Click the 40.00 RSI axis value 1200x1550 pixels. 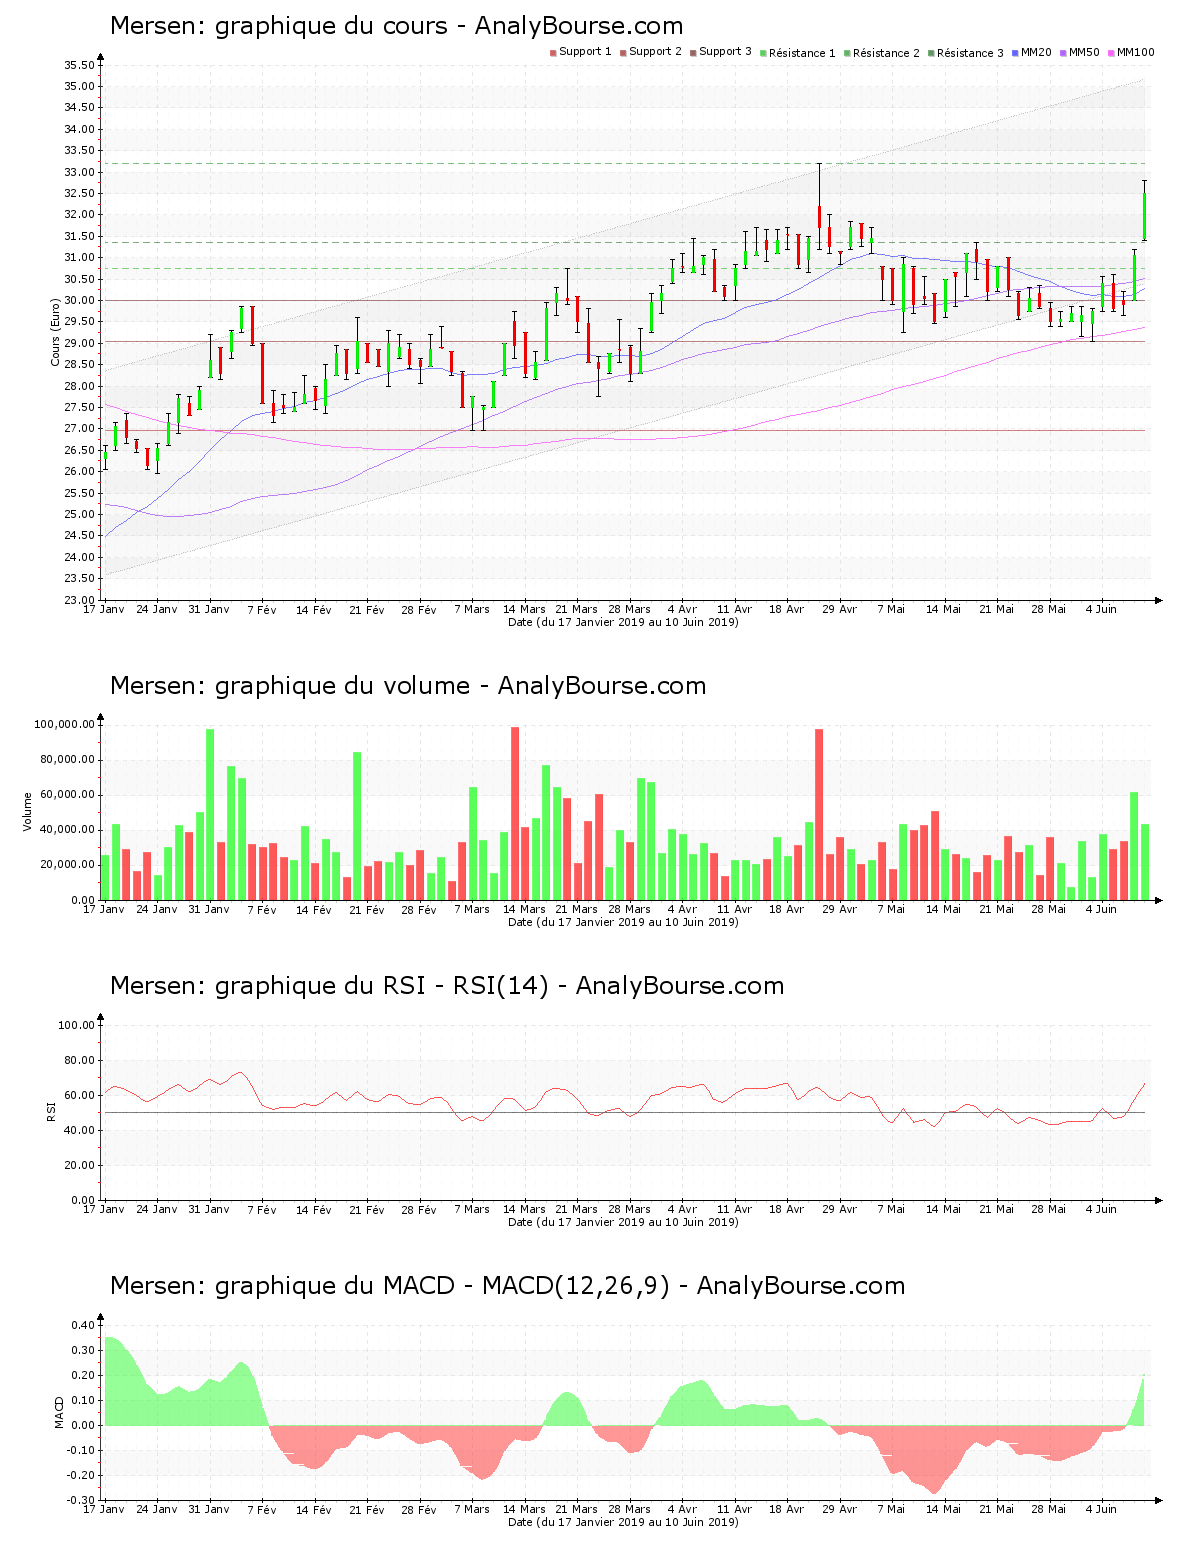[x=80, y=1130]
